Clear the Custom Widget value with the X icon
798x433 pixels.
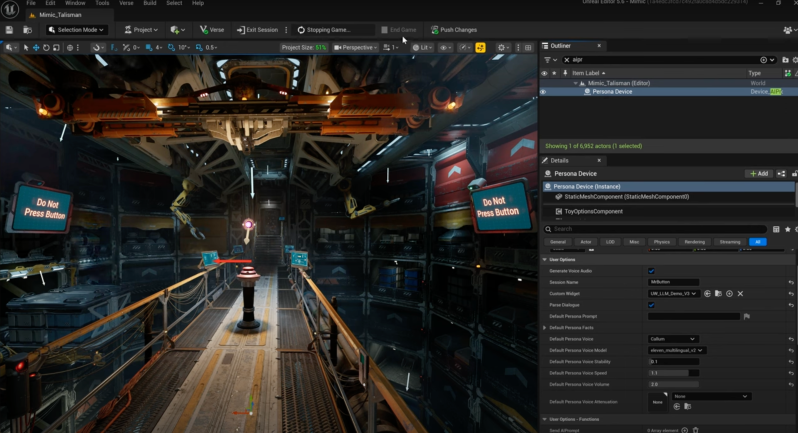pos(740,294)
